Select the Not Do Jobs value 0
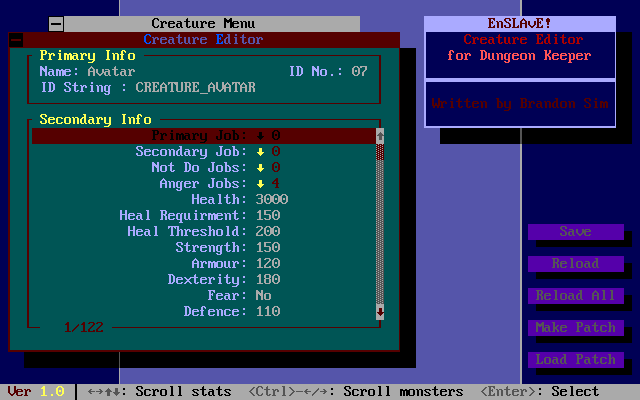 [x=276, y=168]
